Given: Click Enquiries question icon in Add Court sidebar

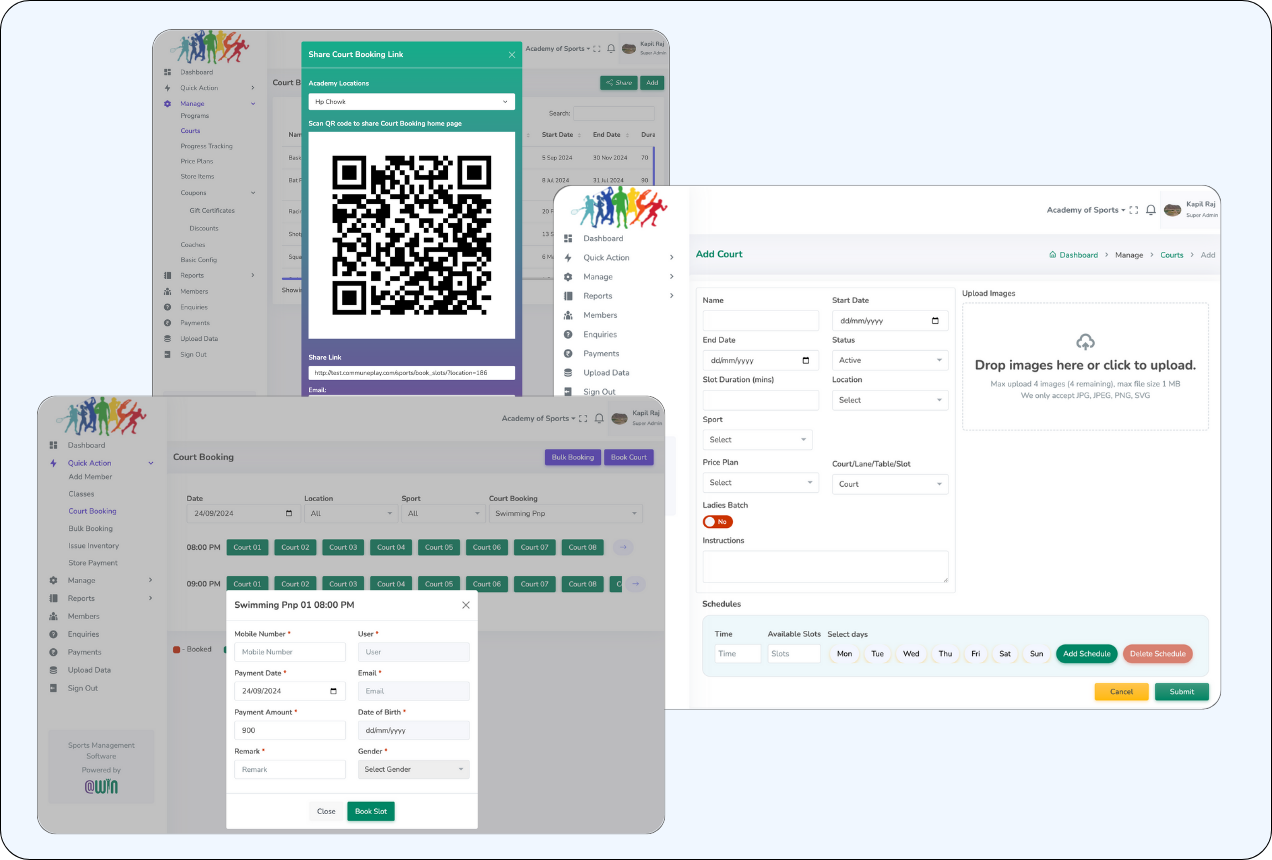Looking at the screenshot, I should [568, 334].
